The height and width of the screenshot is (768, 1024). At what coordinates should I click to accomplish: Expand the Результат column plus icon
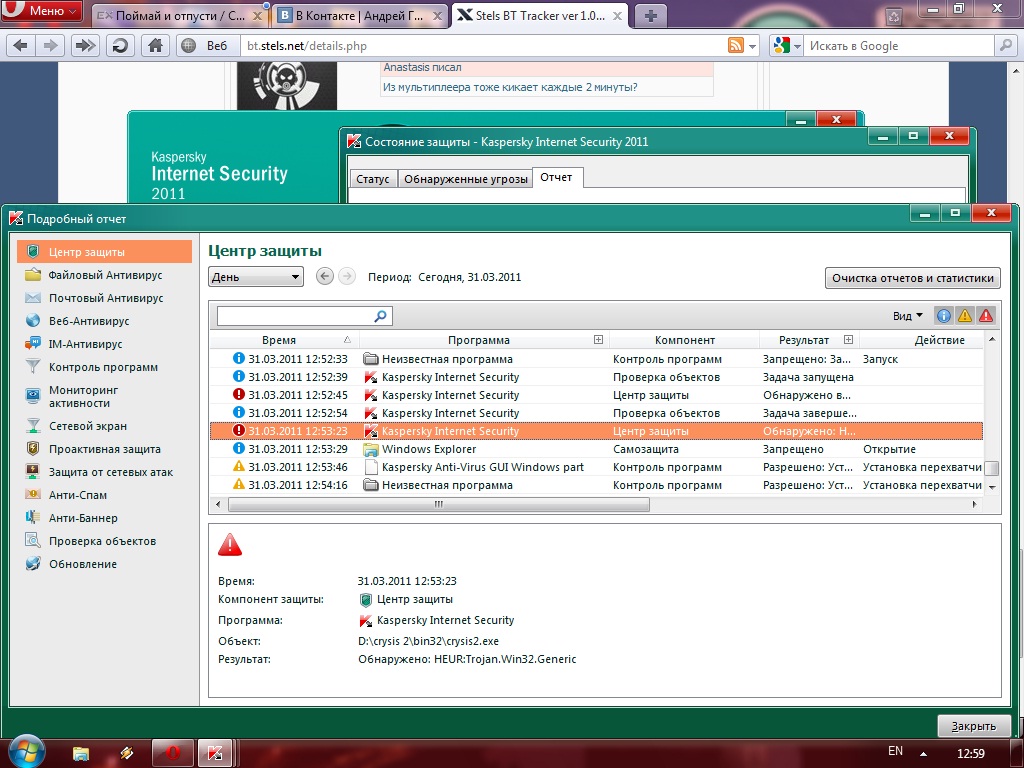[x=848, y=340]
